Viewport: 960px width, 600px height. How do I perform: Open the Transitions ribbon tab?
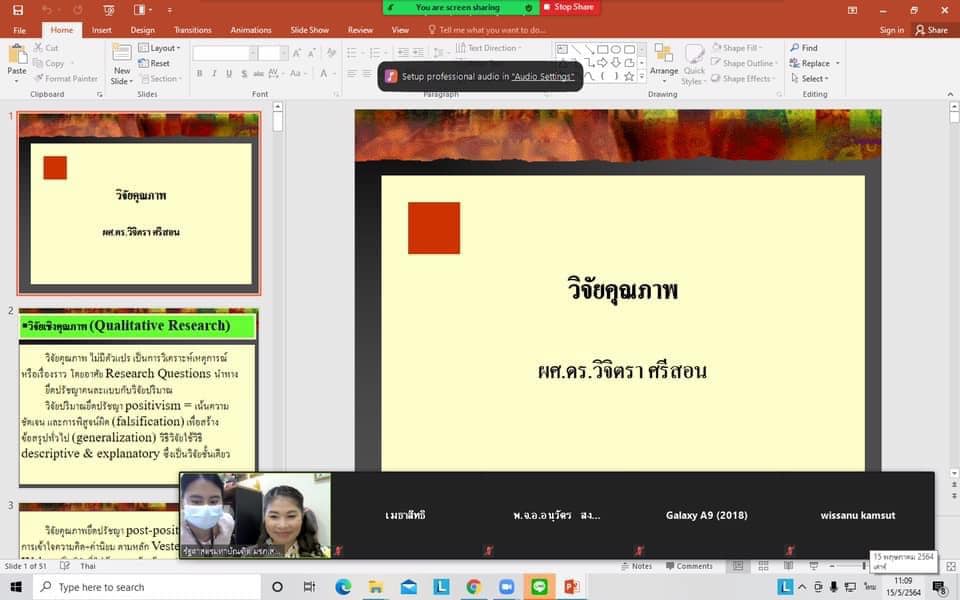point(192,30)
